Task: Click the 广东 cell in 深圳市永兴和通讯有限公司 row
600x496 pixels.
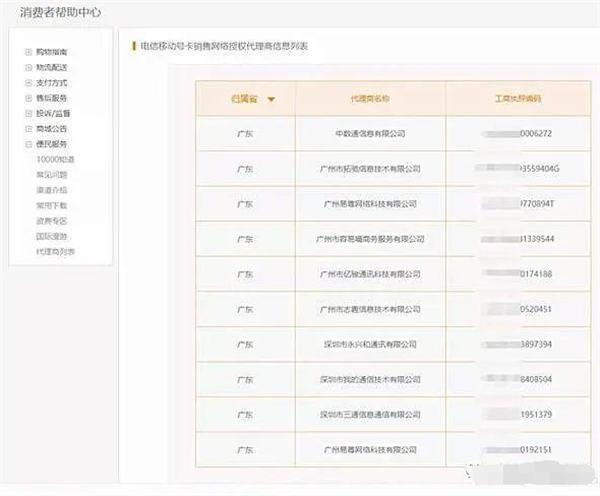Action: tap(245, 345)
